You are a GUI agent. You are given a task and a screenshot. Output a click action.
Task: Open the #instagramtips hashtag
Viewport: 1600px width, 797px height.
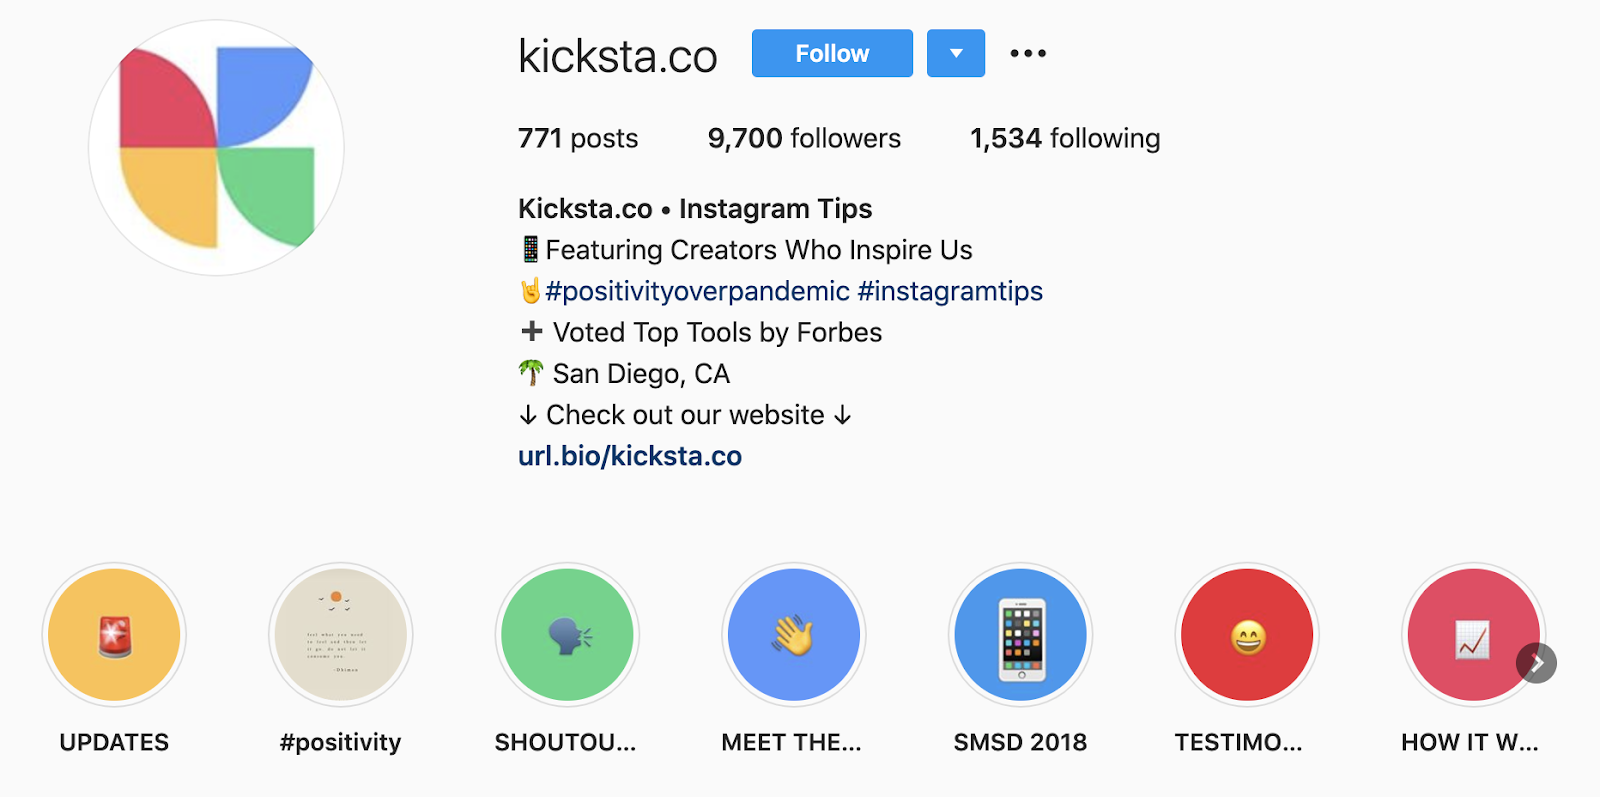coord(950,291)
